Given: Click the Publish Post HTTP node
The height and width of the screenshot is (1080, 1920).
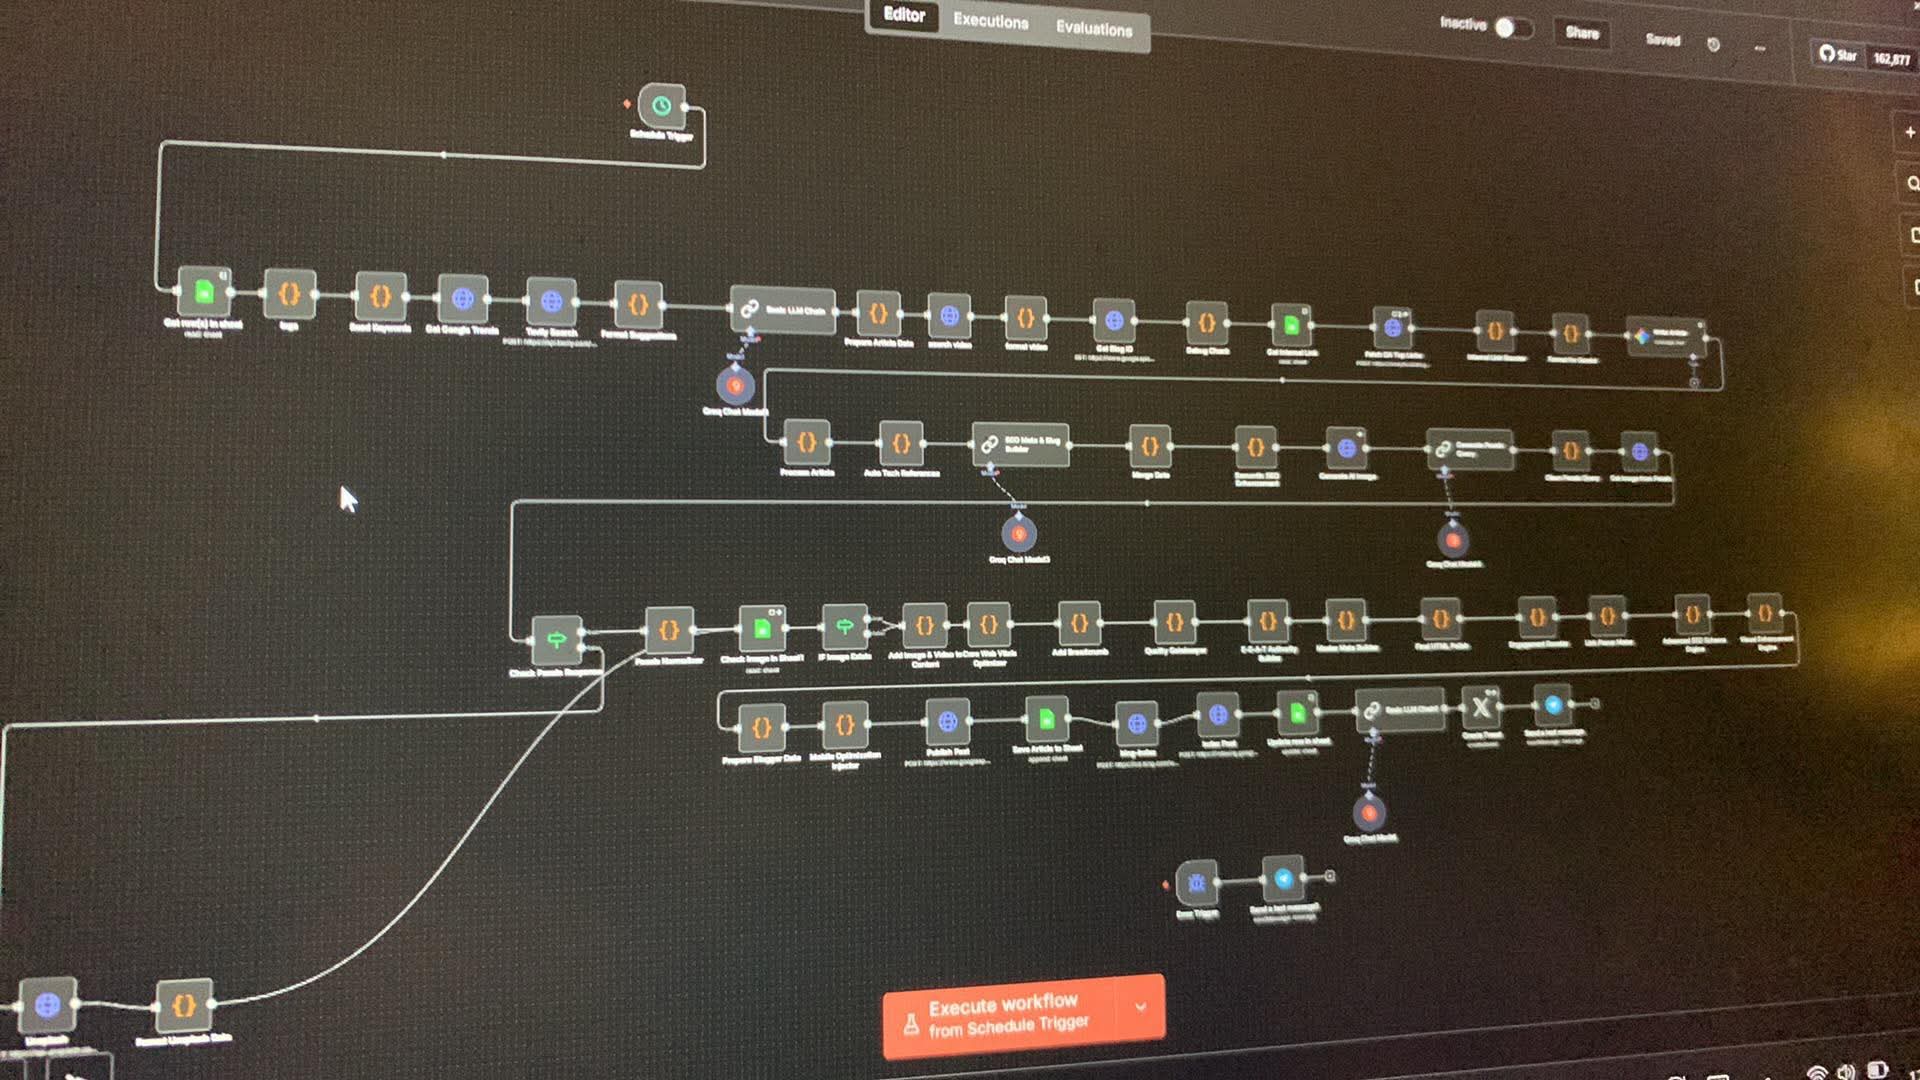Looking at the screenshot, I should tap(947, 721).
